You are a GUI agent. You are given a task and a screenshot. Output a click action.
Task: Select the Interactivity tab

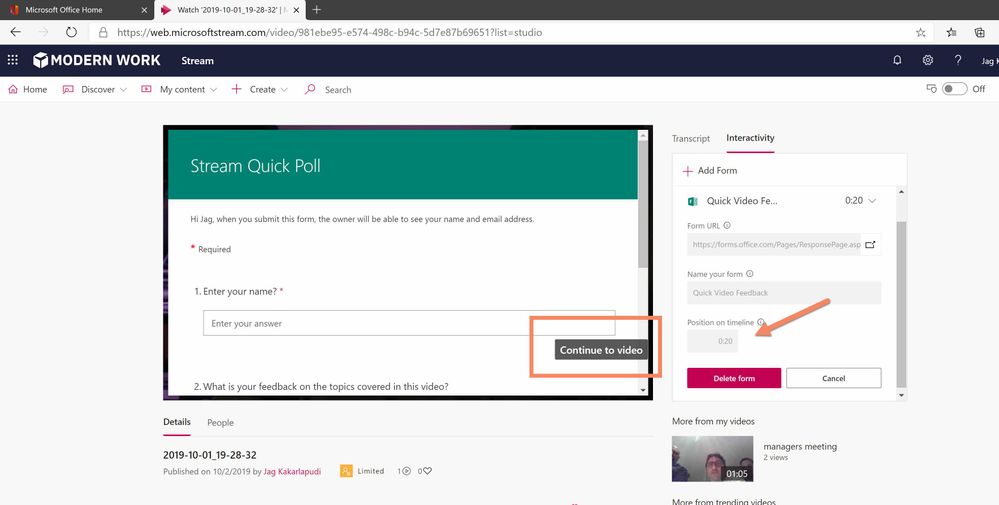[x=750, y=138]
